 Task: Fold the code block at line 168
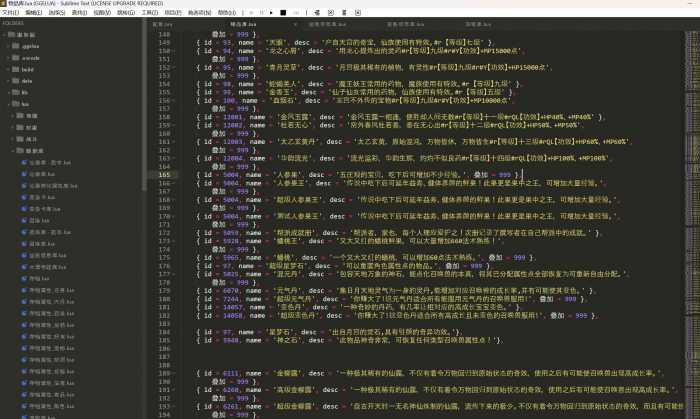point(174,200)
